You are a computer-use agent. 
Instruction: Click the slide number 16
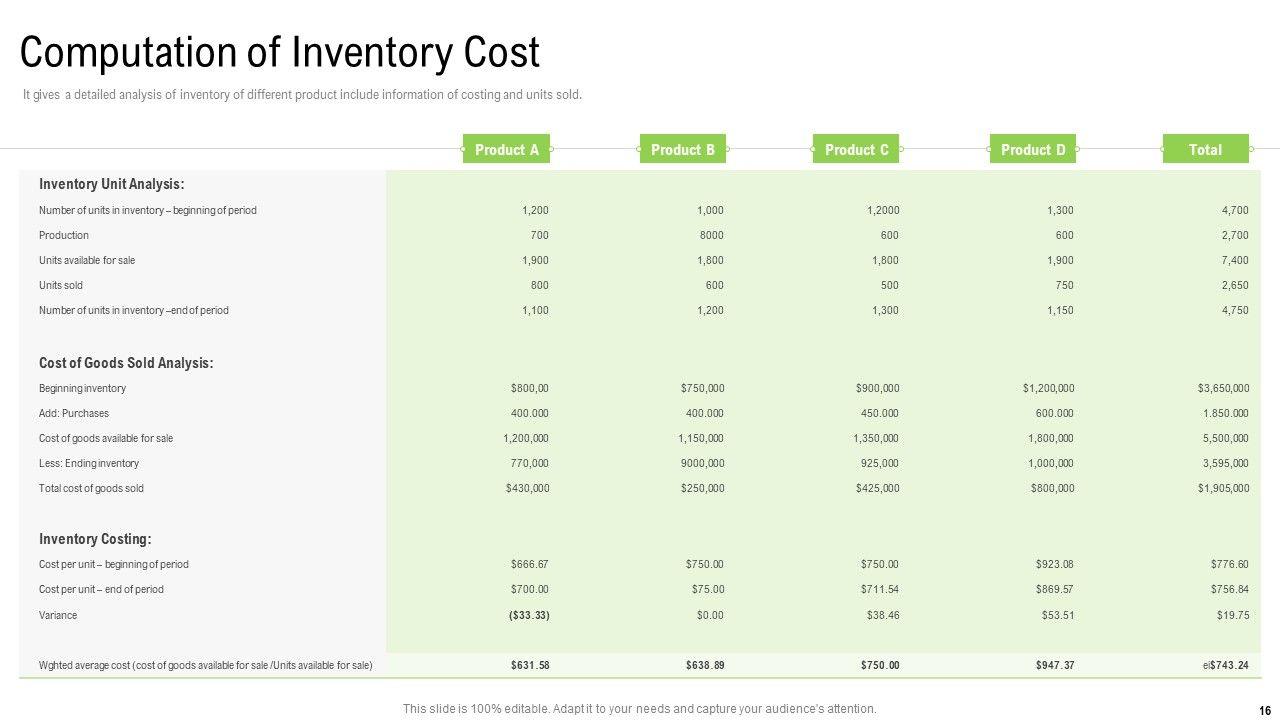[x=1265, y=710]
